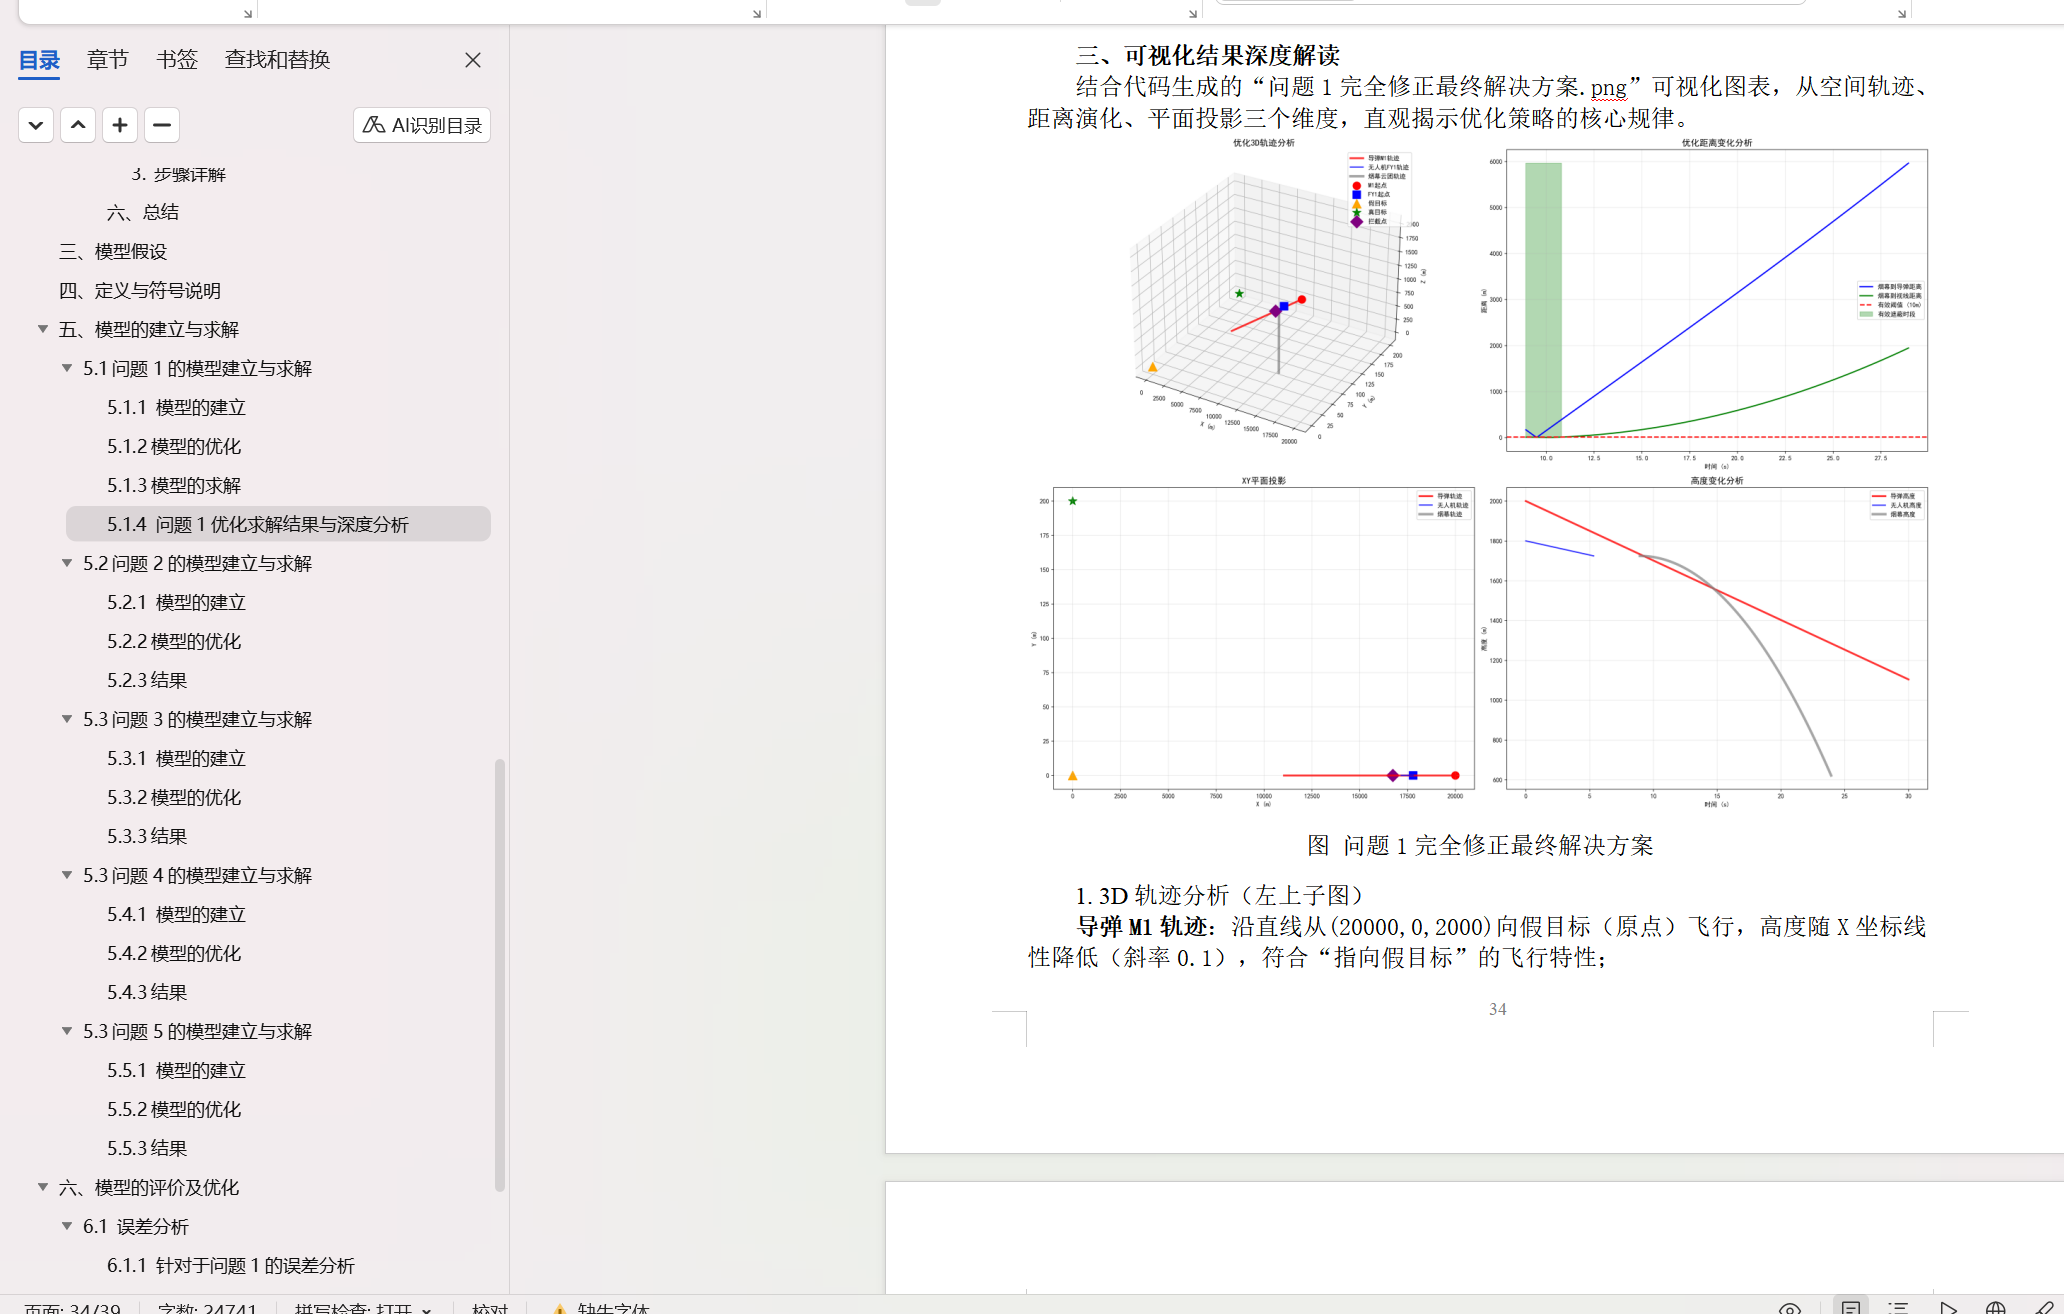Collapse the 五、模型的建立与求解 section
Viewport: 2064px width, 1314px height.
click(x=43, y=329)
